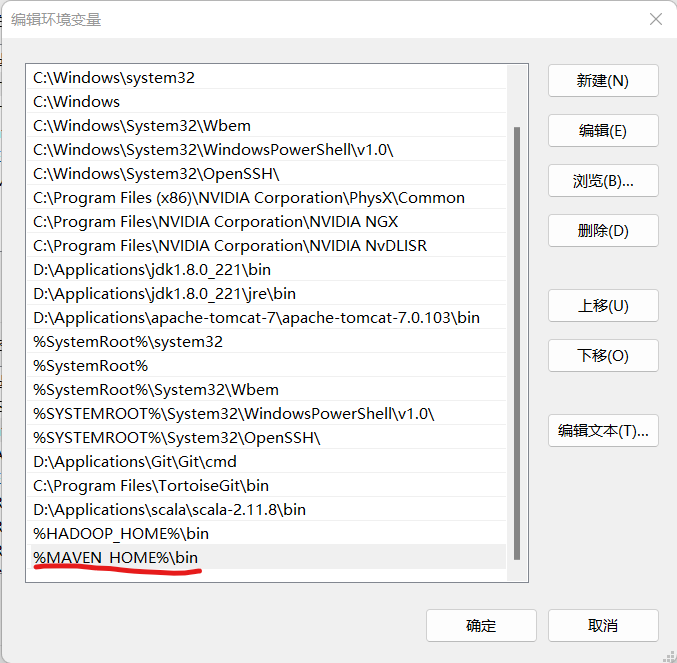677x663 pixels.
Task: Open 编辑文本(T)... text editor
Action: 603,431
